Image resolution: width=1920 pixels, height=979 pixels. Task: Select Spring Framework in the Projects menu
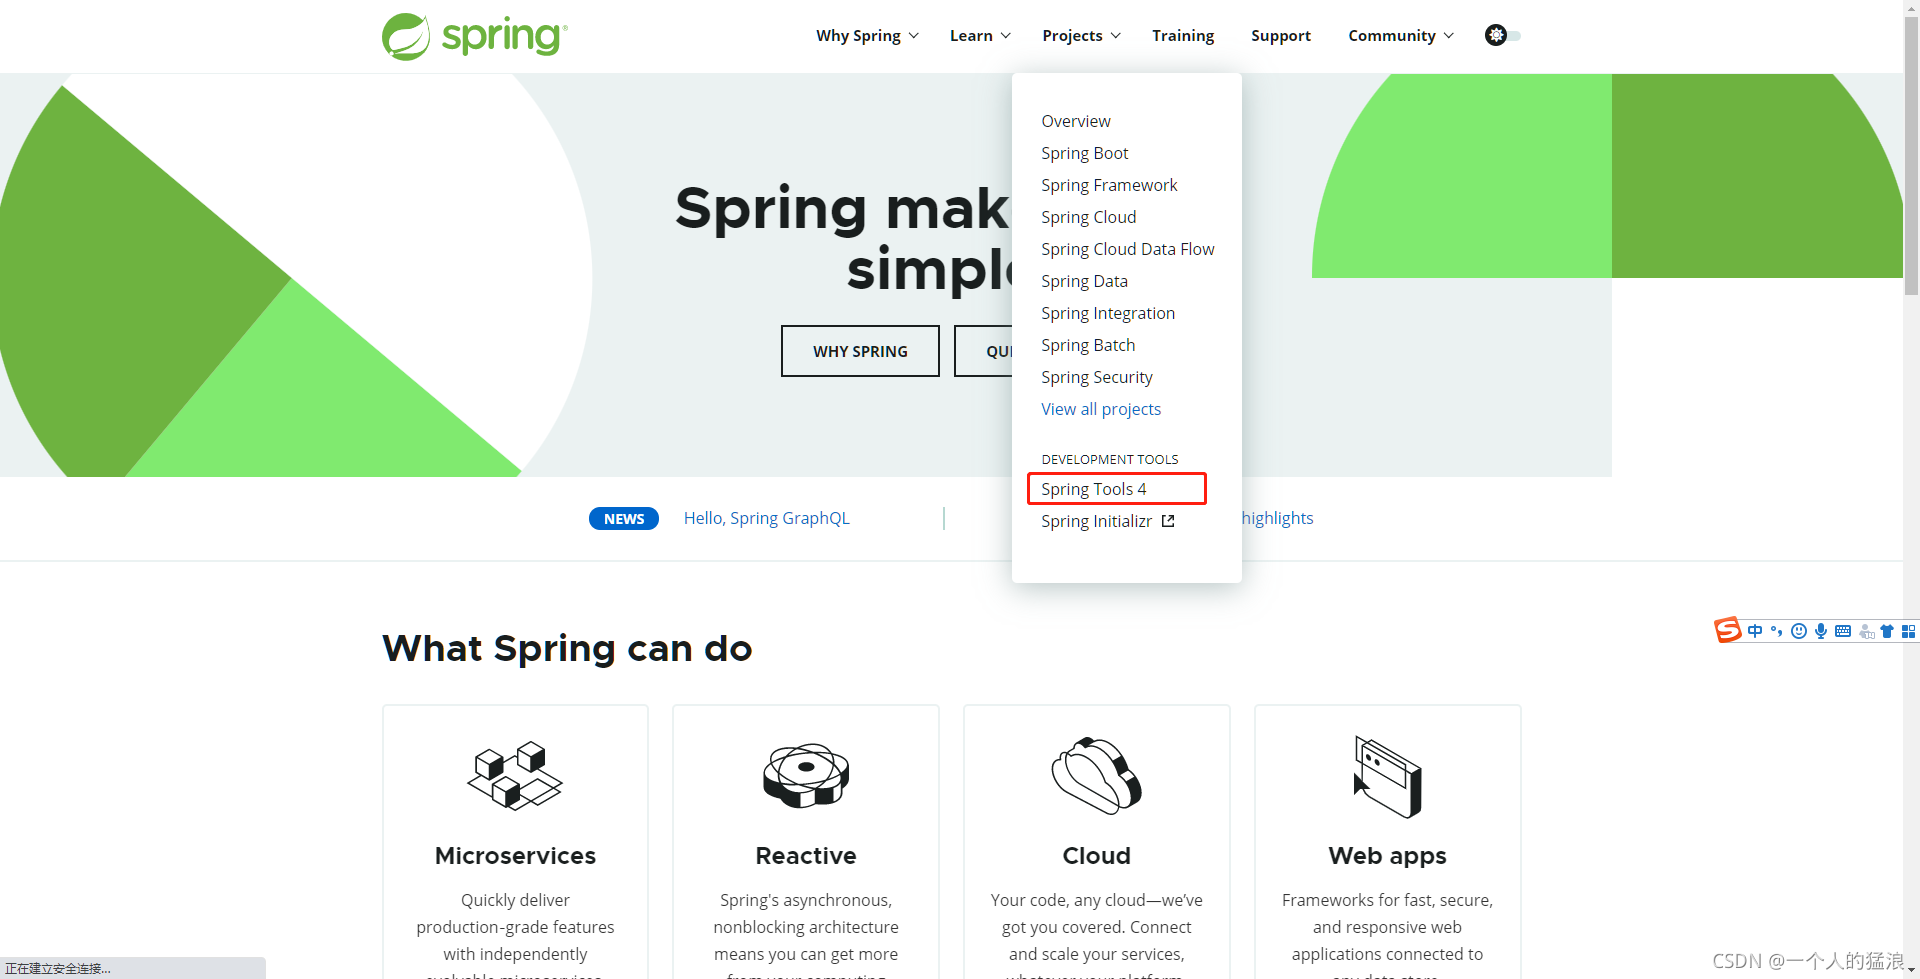[1109, 185]
